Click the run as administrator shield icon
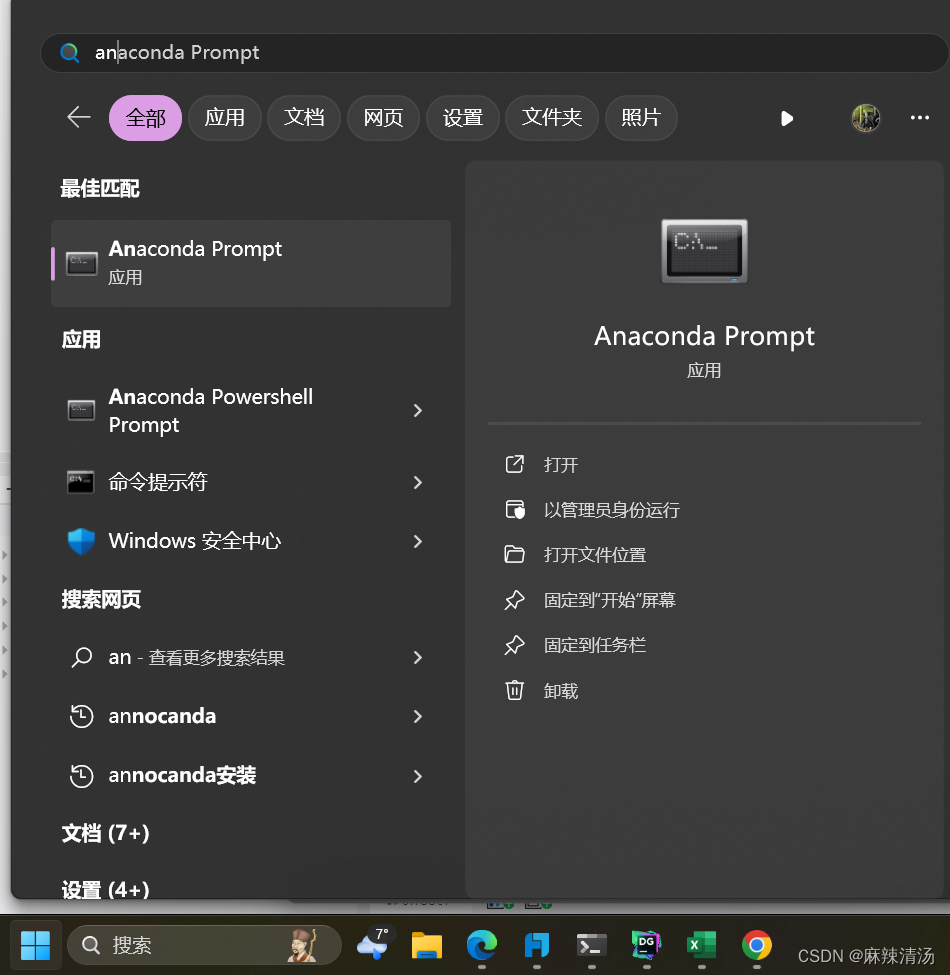This screenshot has height=975, width=950. (x=515, y=509)
